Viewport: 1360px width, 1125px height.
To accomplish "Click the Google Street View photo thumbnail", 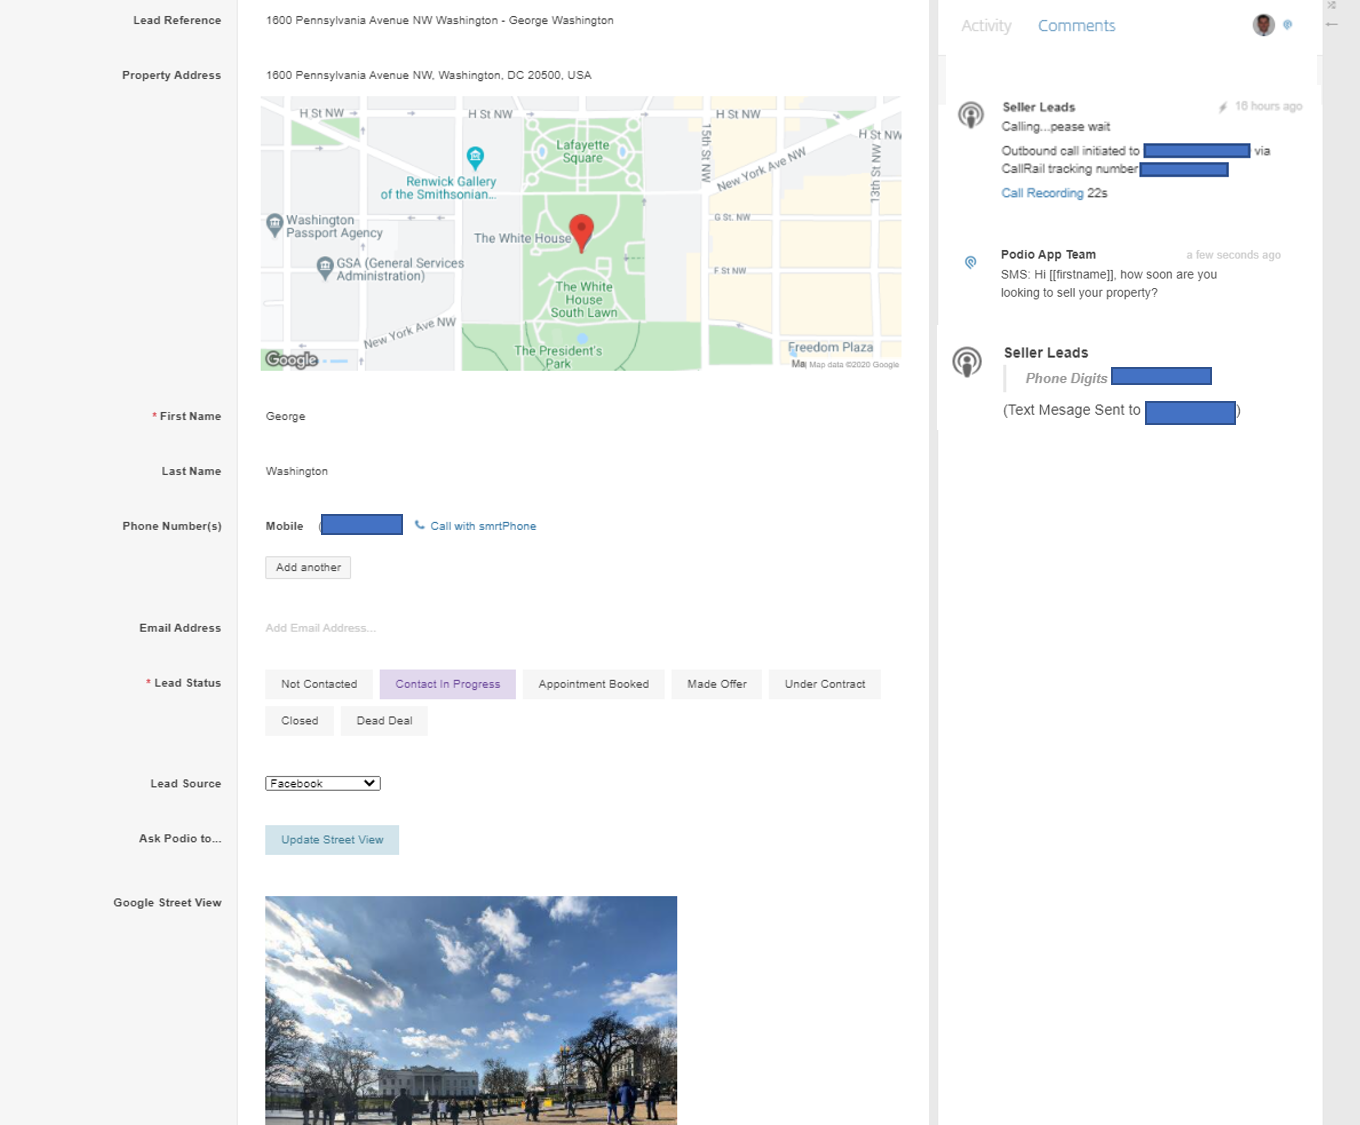I will coord(471,1010).
